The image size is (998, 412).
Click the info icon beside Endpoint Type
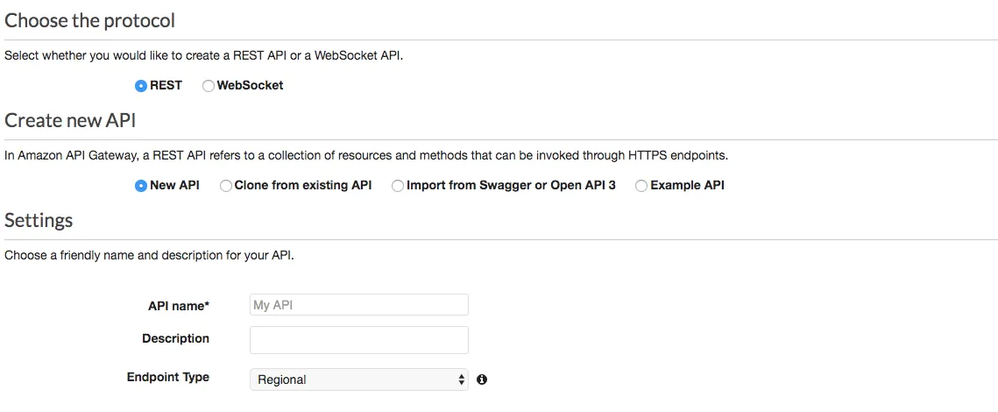click(x=482, y=380)
